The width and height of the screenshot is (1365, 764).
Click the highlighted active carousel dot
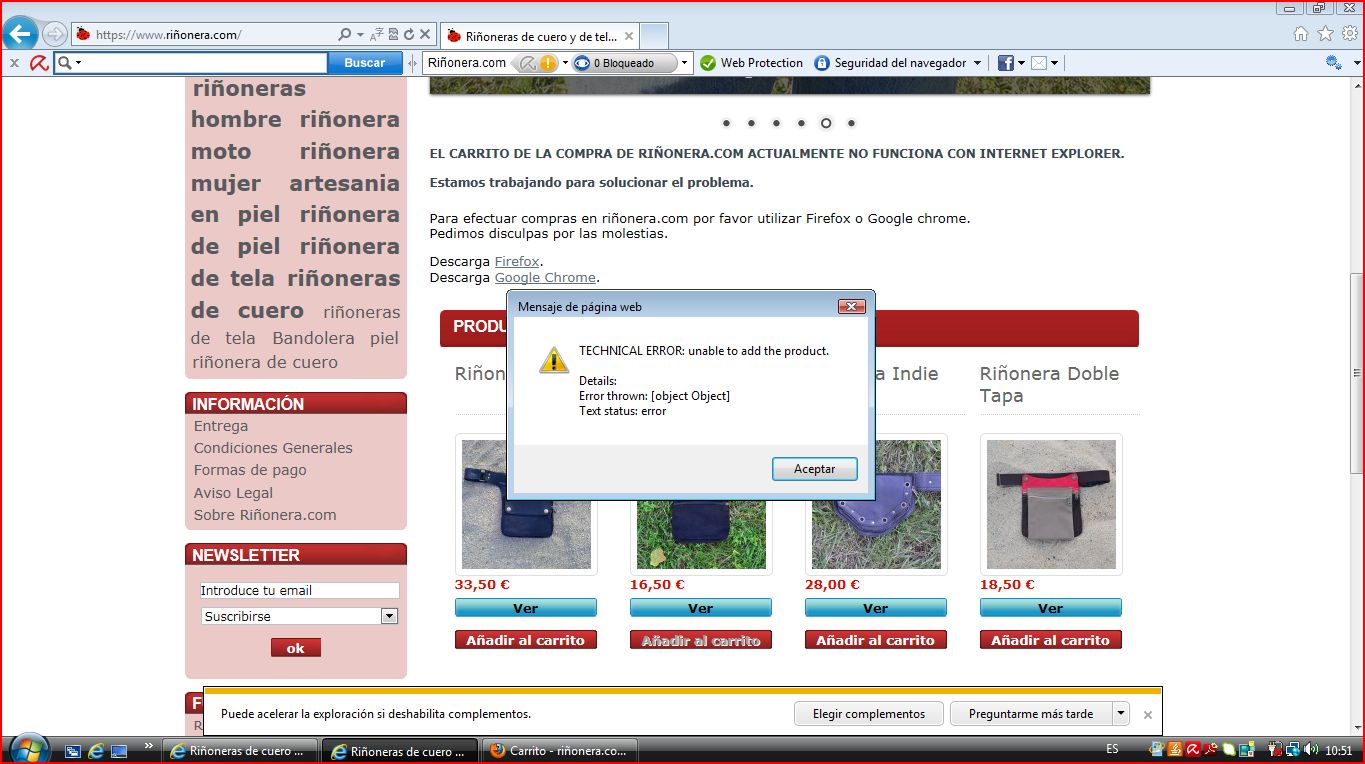pos(826,124)
